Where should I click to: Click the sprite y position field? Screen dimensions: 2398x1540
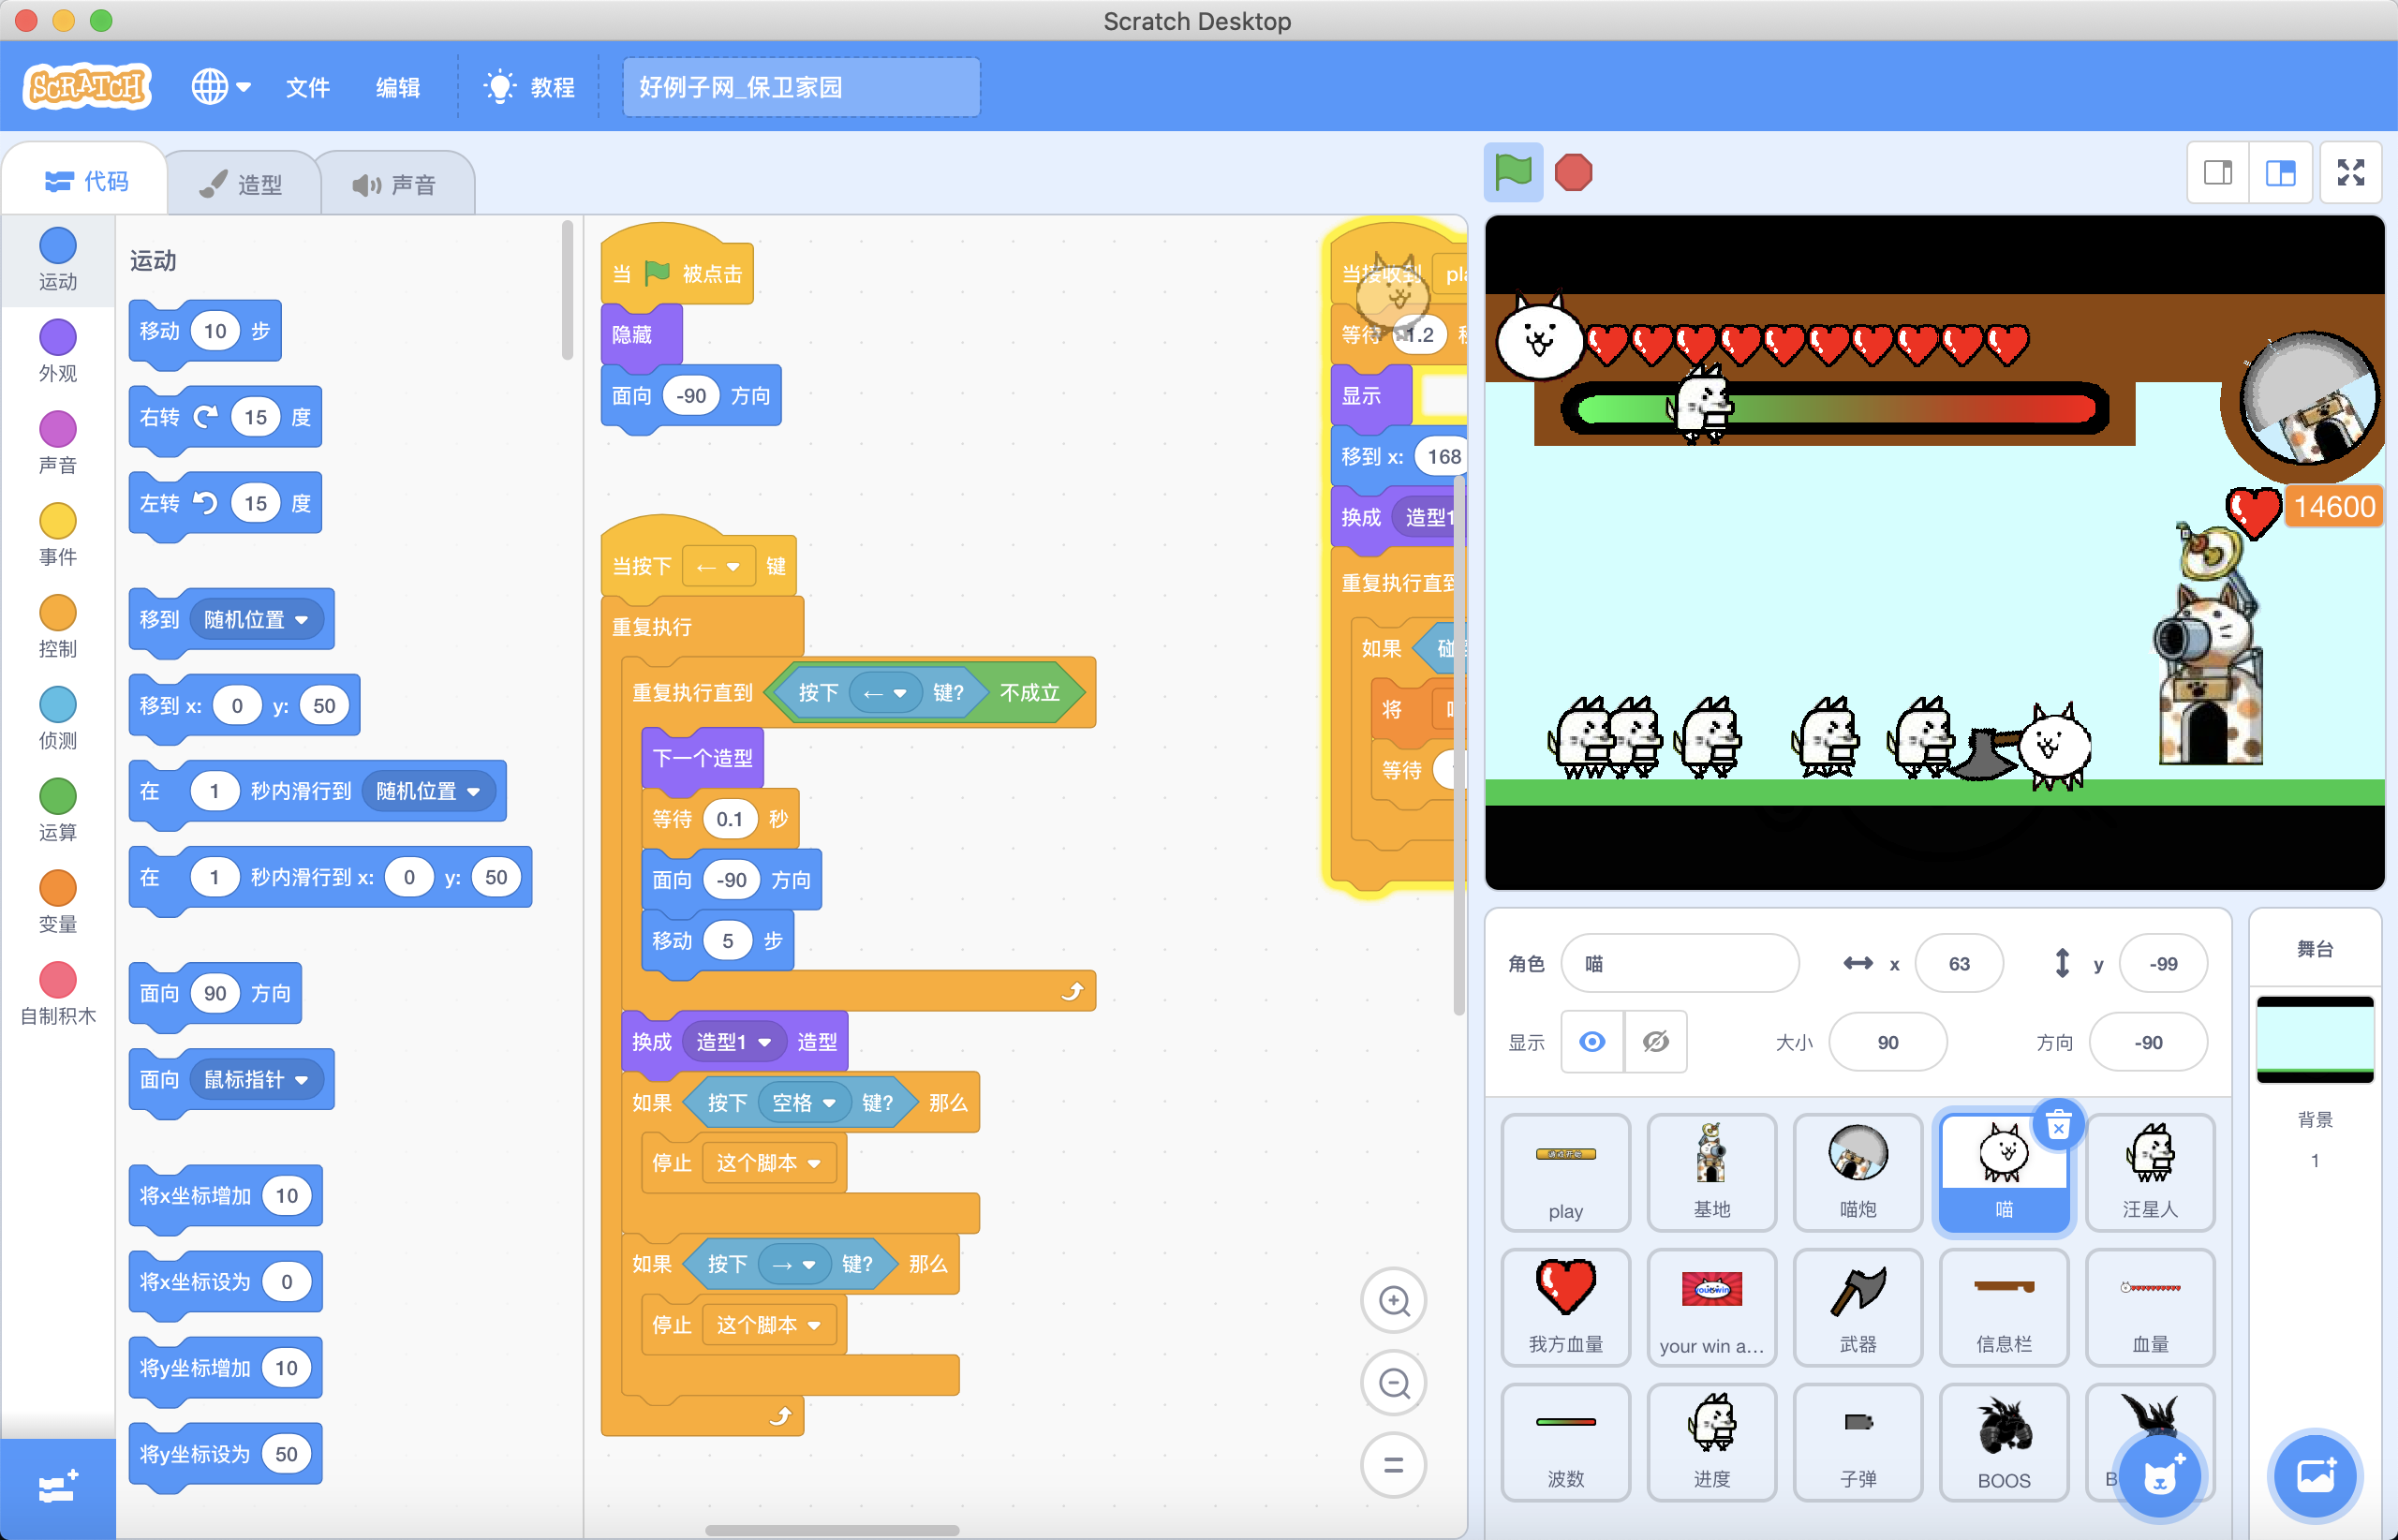2163,963
